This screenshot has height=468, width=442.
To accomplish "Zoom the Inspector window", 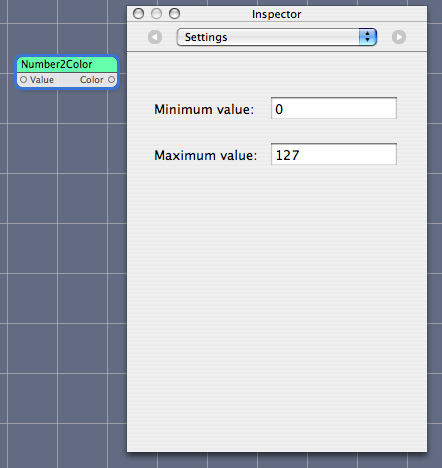I will tap(174, 14).
